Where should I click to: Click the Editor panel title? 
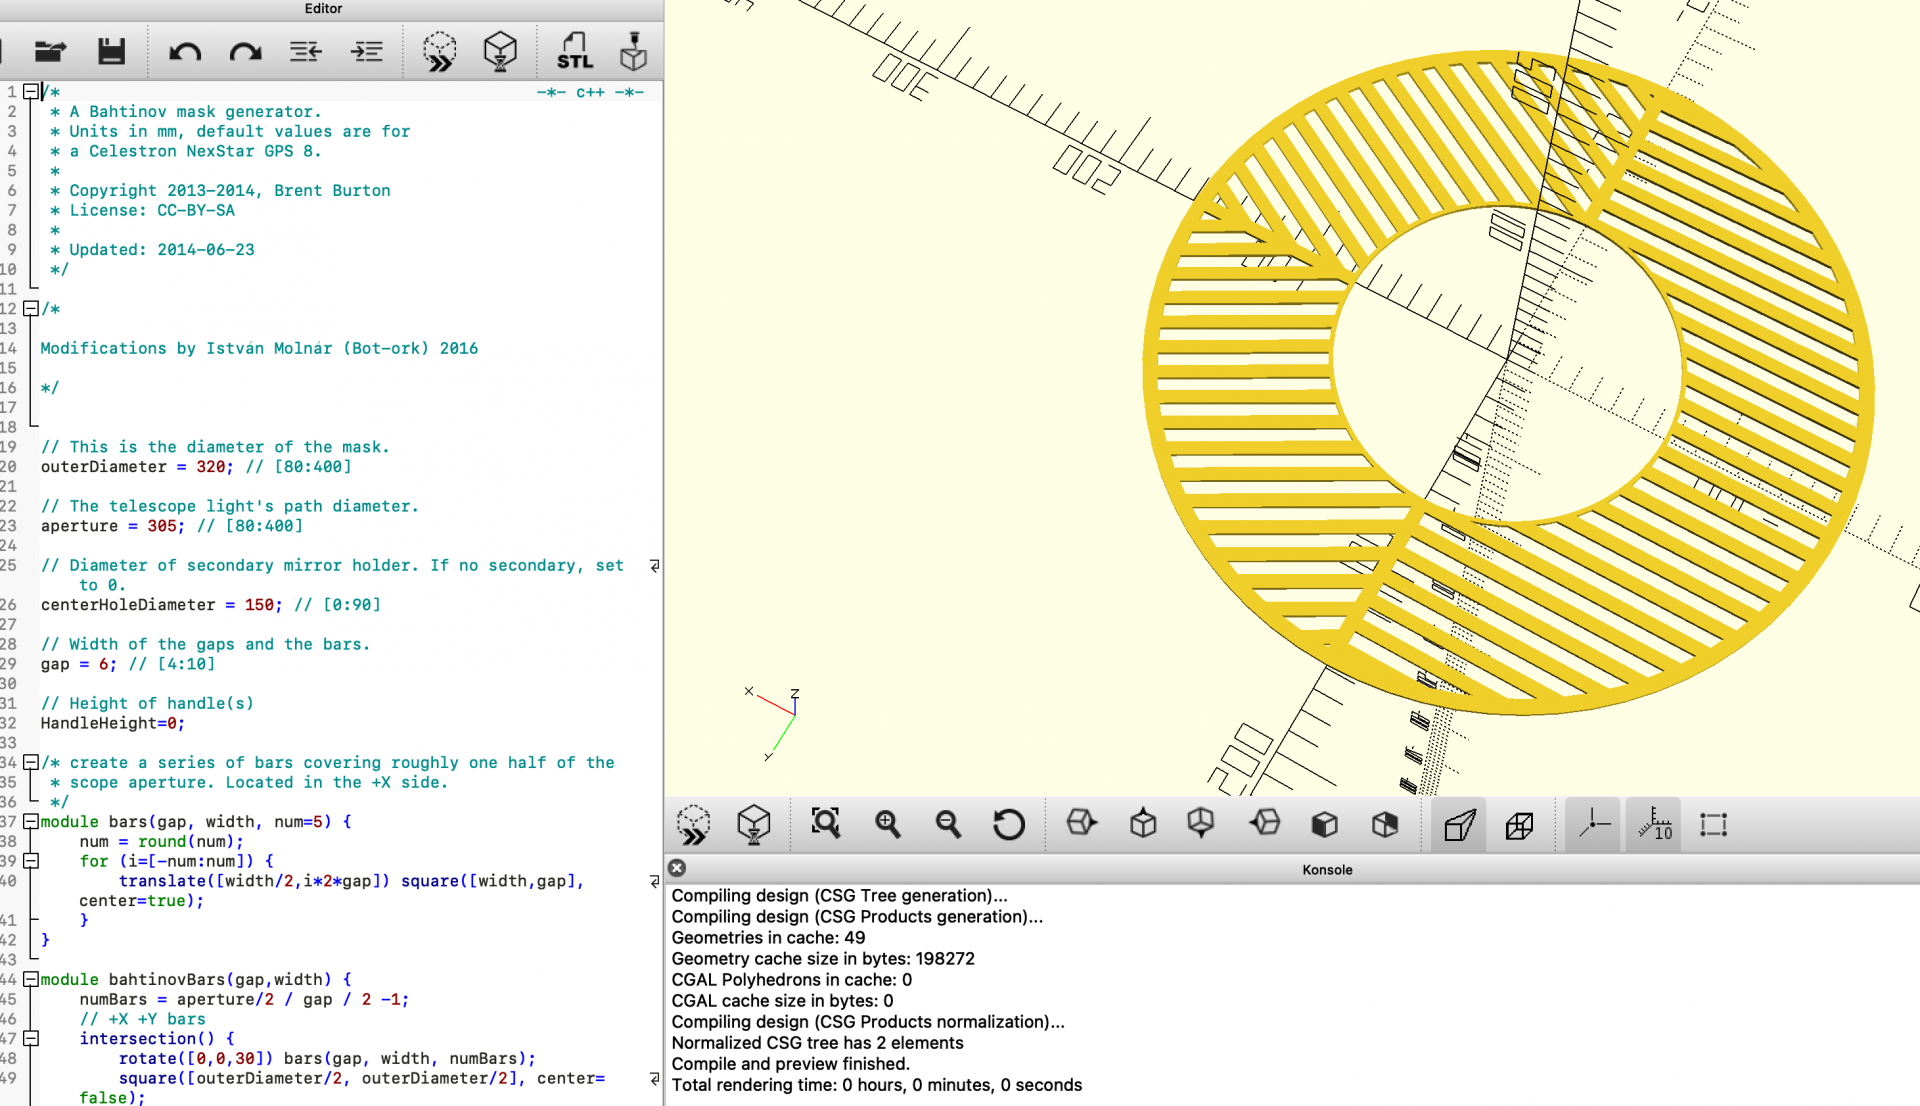tap(323, 9)
